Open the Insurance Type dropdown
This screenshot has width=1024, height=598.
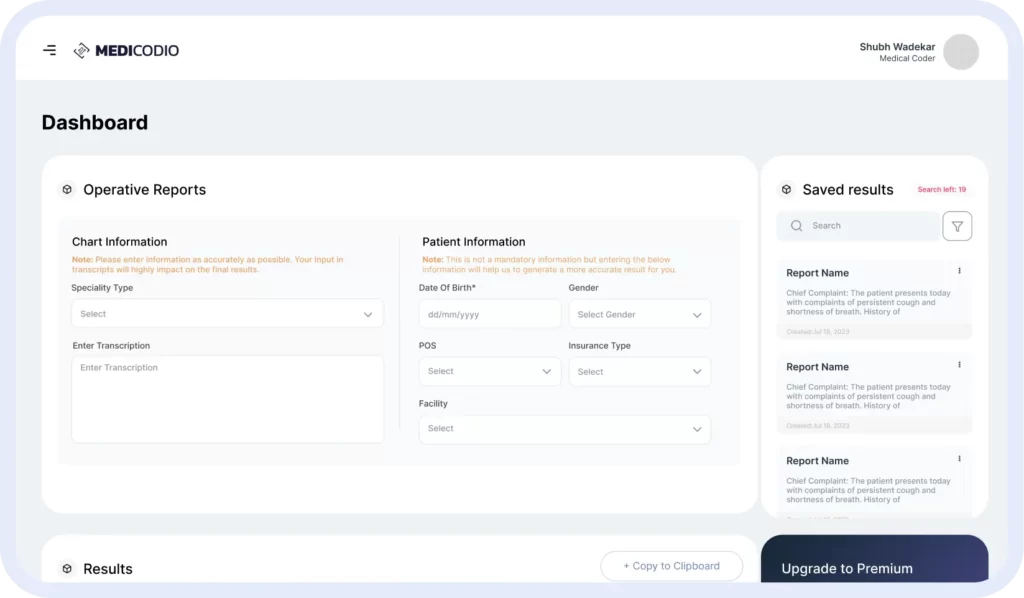[x=639, y=371]
